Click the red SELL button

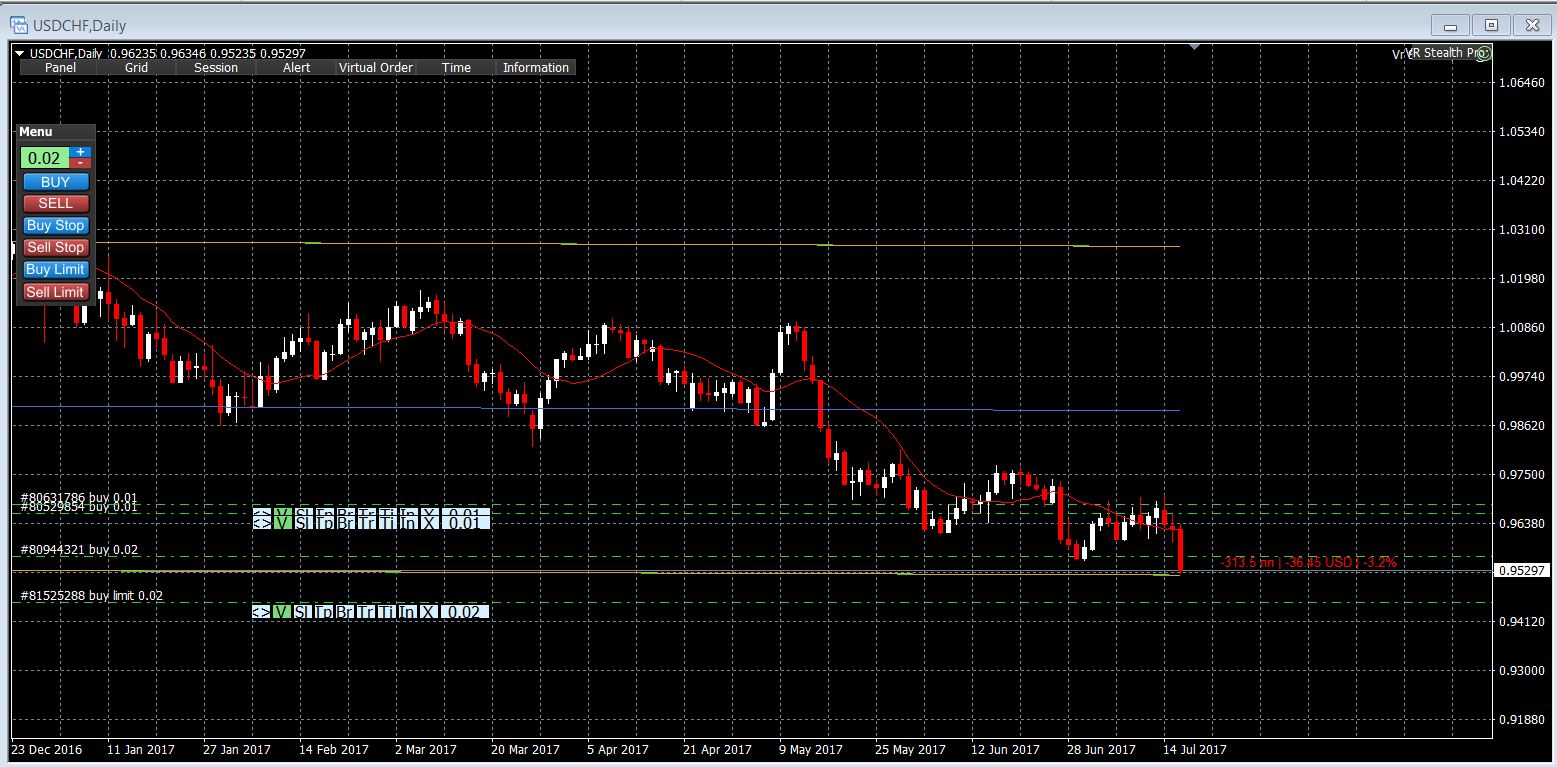(56, 204)
